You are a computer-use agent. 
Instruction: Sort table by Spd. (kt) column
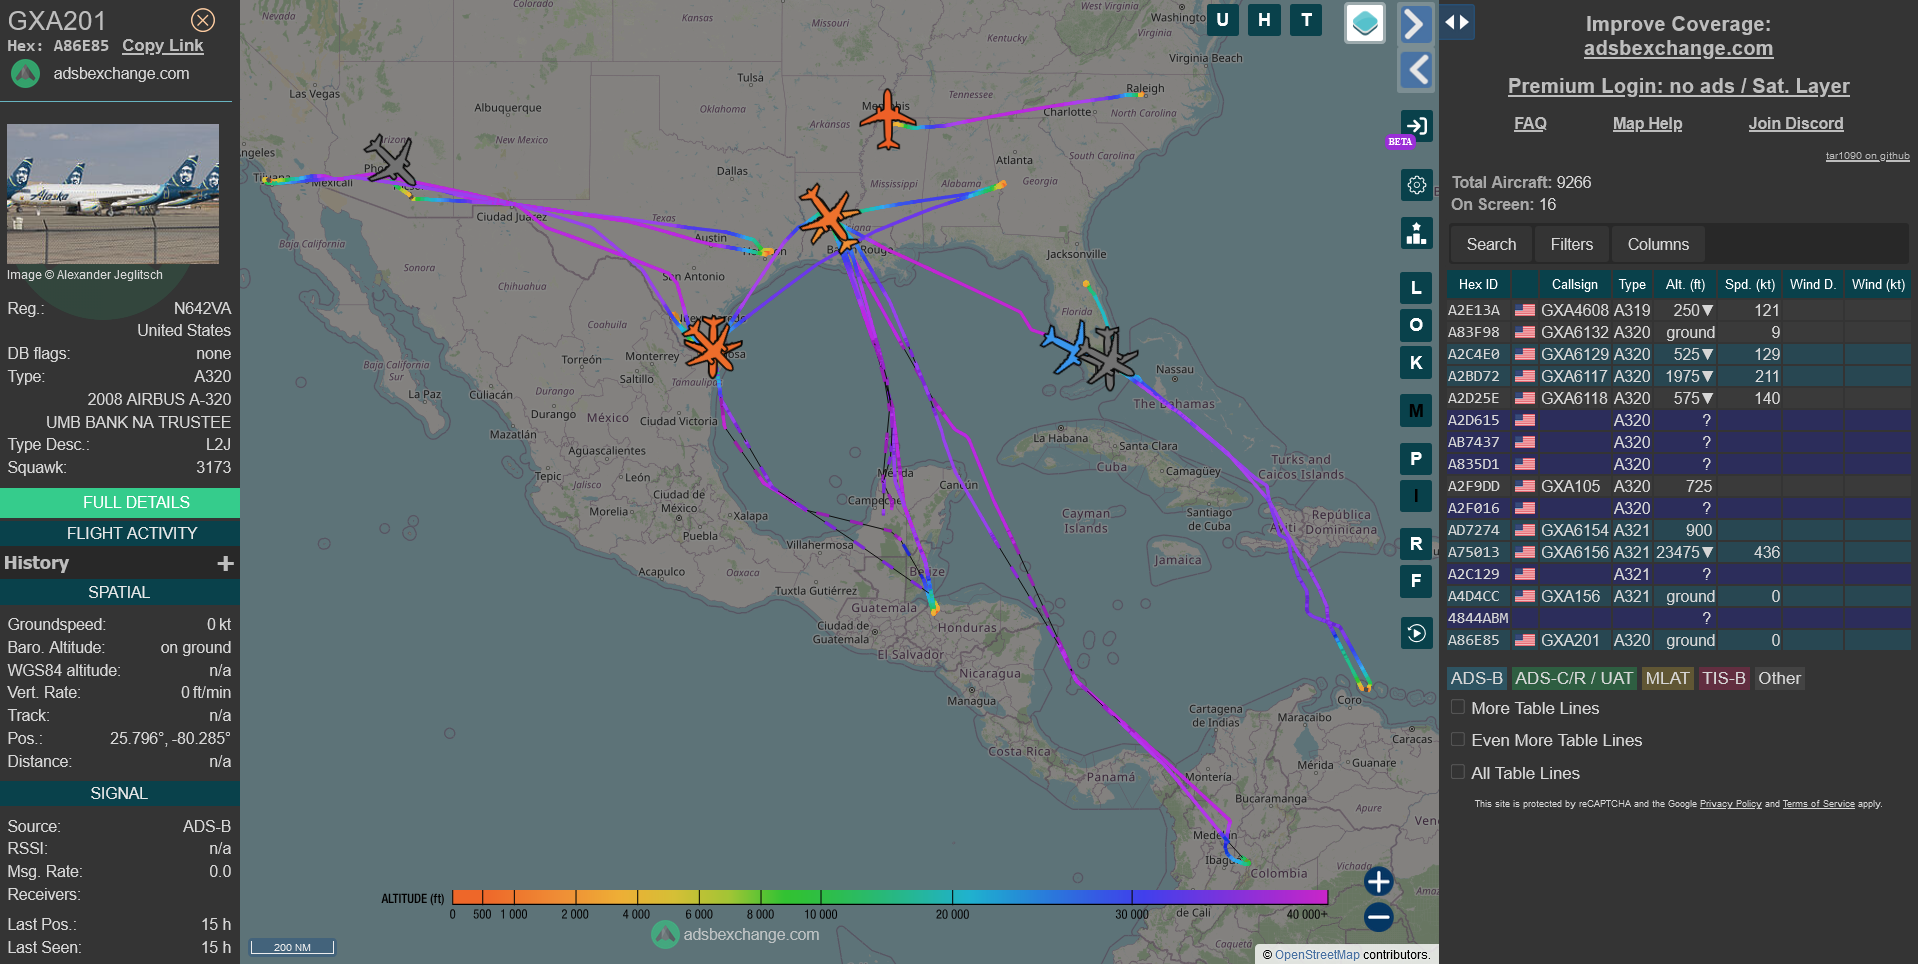1750,285
